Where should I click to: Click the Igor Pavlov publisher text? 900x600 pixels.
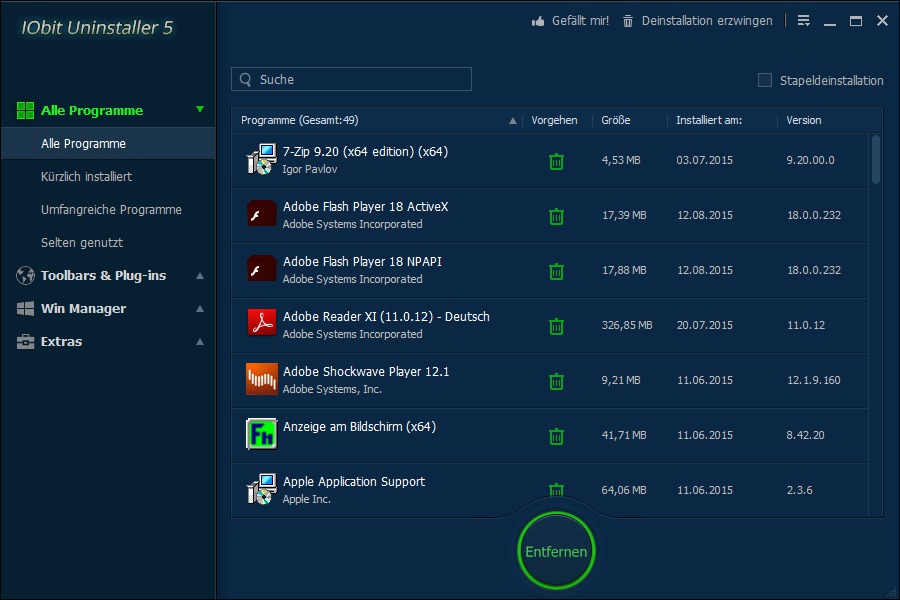pyautogui.click(x=310, y=169)
